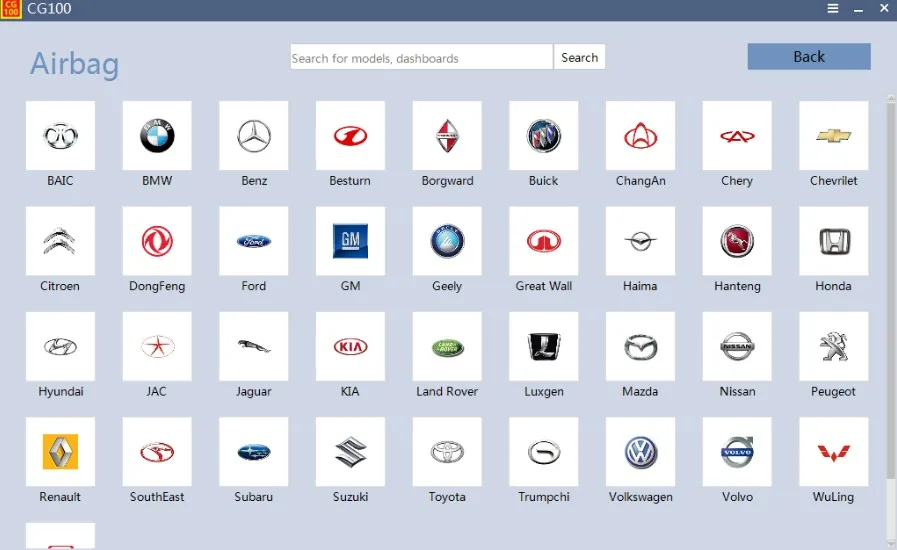Select the Volvo logo tile
This screenshot has width=897, height=550.
click(x=737, y=452)
